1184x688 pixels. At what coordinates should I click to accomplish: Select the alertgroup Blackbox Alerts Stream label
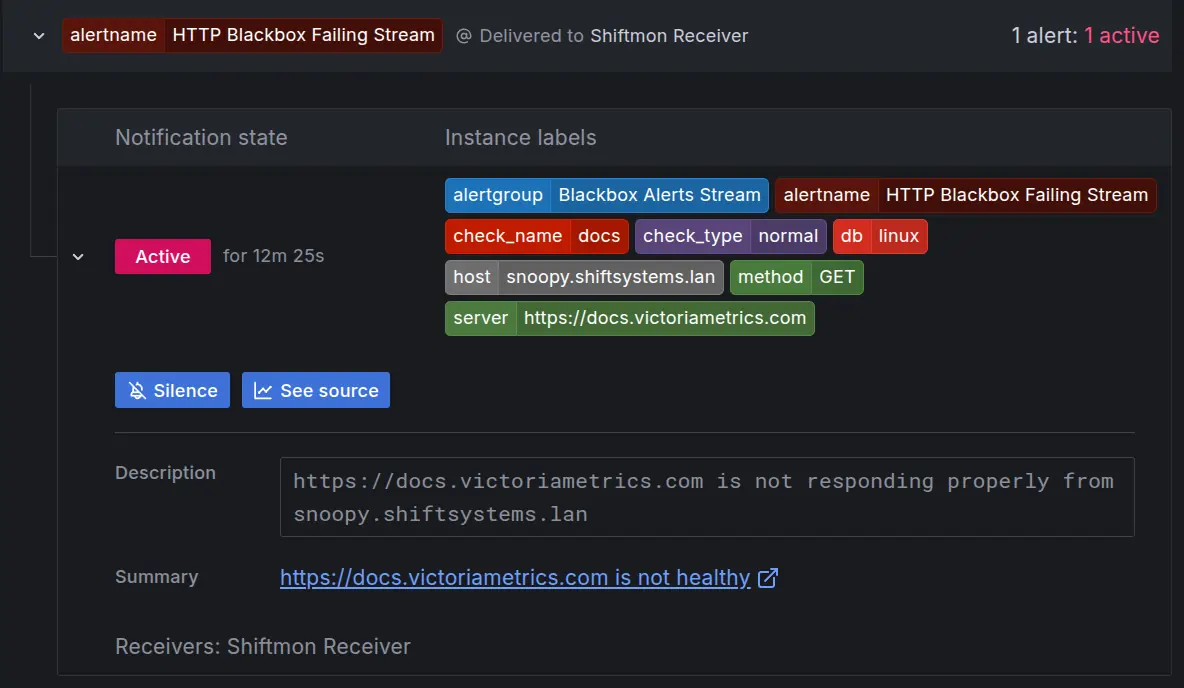click(x=606, y=195)
